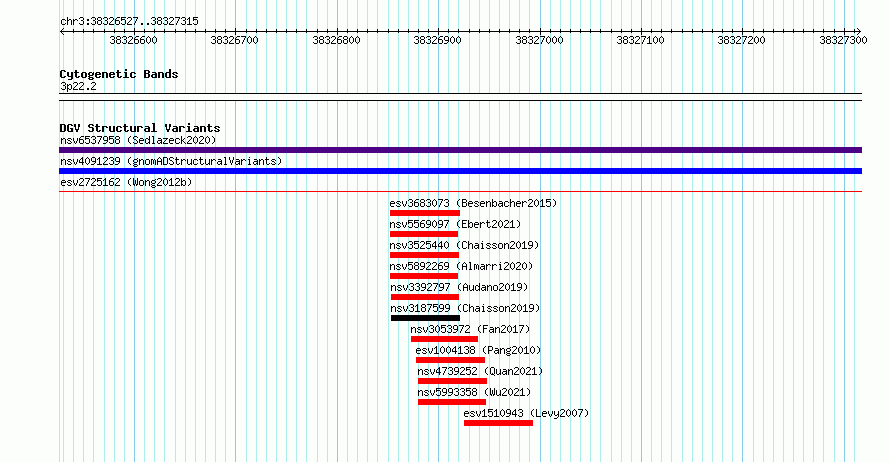890x462 pixels.
Task: Select the thin red esv2725162 line
Action: 460,192
